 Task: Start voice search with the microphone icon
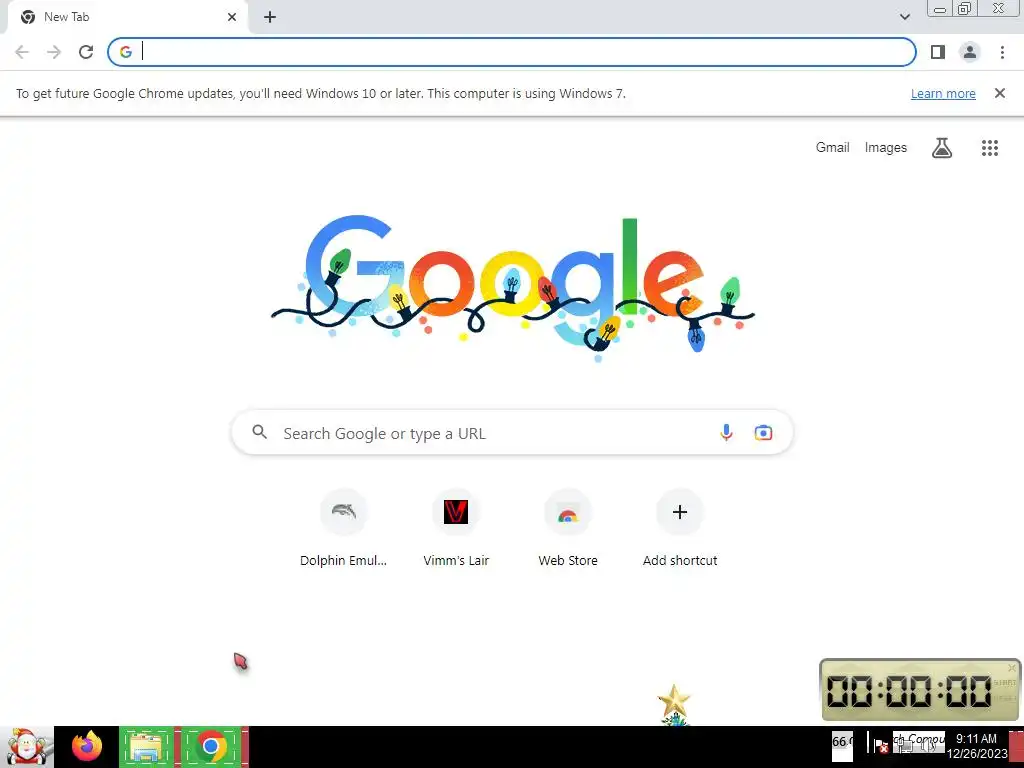tap(726, 432)
